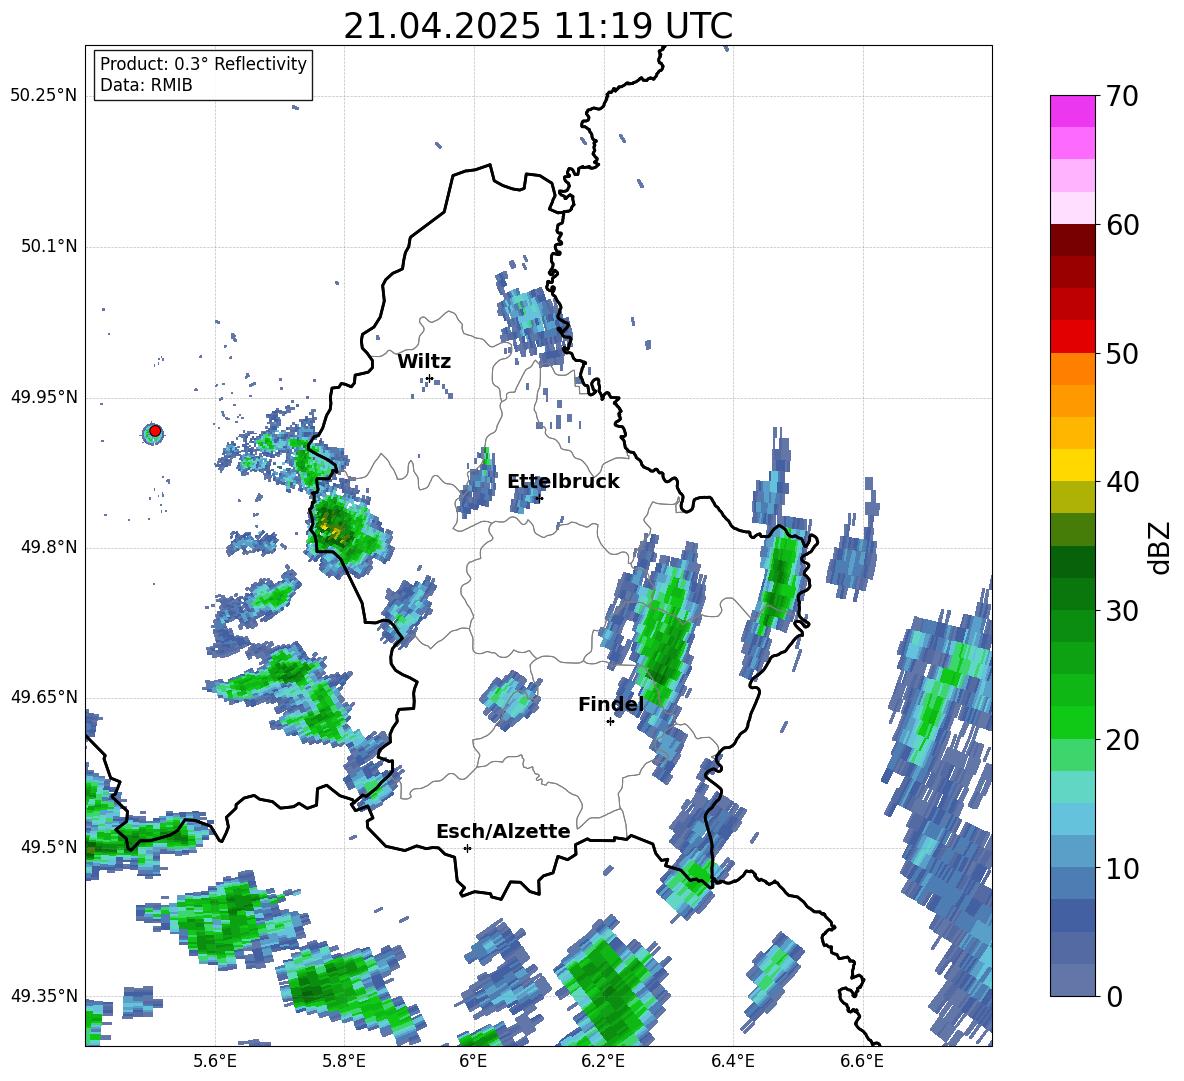Click the 6°E longitude label

coord(473,1061)
